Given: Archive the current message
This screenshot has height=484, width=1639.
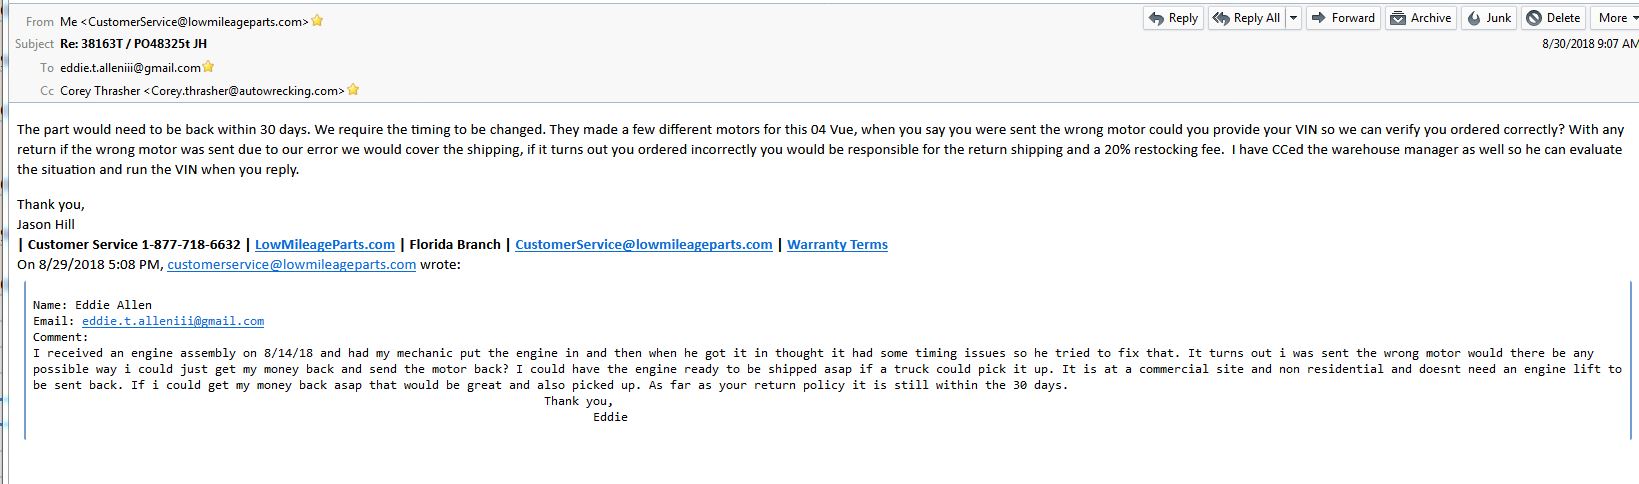Looking at the screenshot, I should point(1421,18).
